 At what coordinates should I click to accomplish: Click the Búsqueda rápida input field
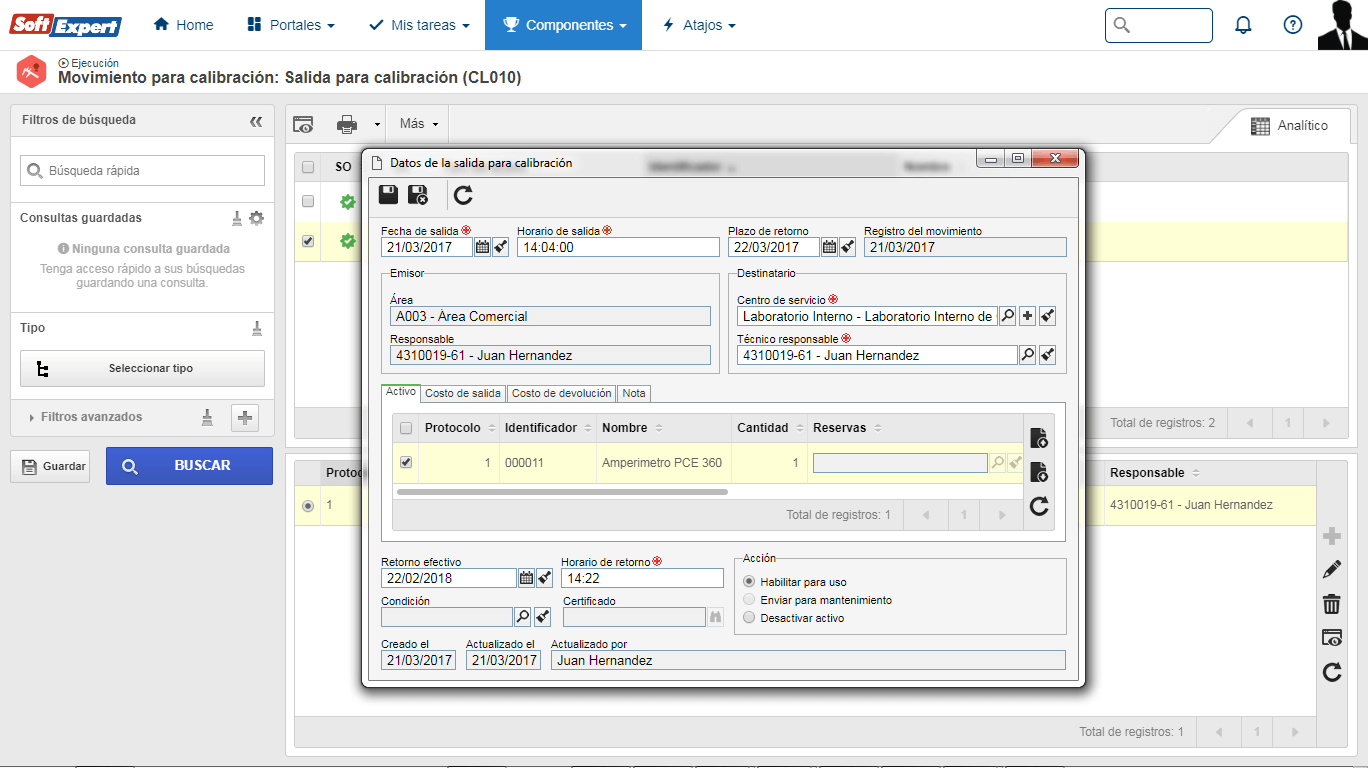coord(142,171)
